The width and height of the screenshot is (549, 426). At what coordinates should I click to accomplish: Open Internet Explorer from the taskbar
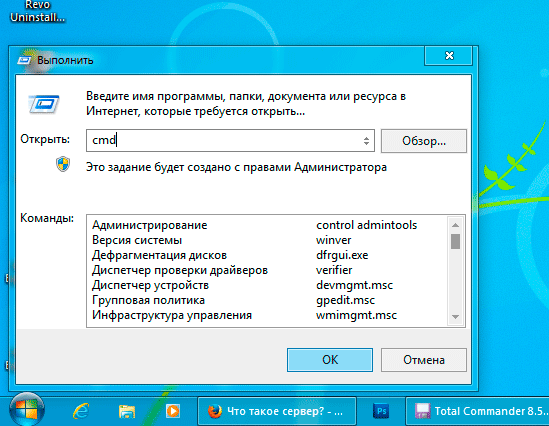click(81, 411)
